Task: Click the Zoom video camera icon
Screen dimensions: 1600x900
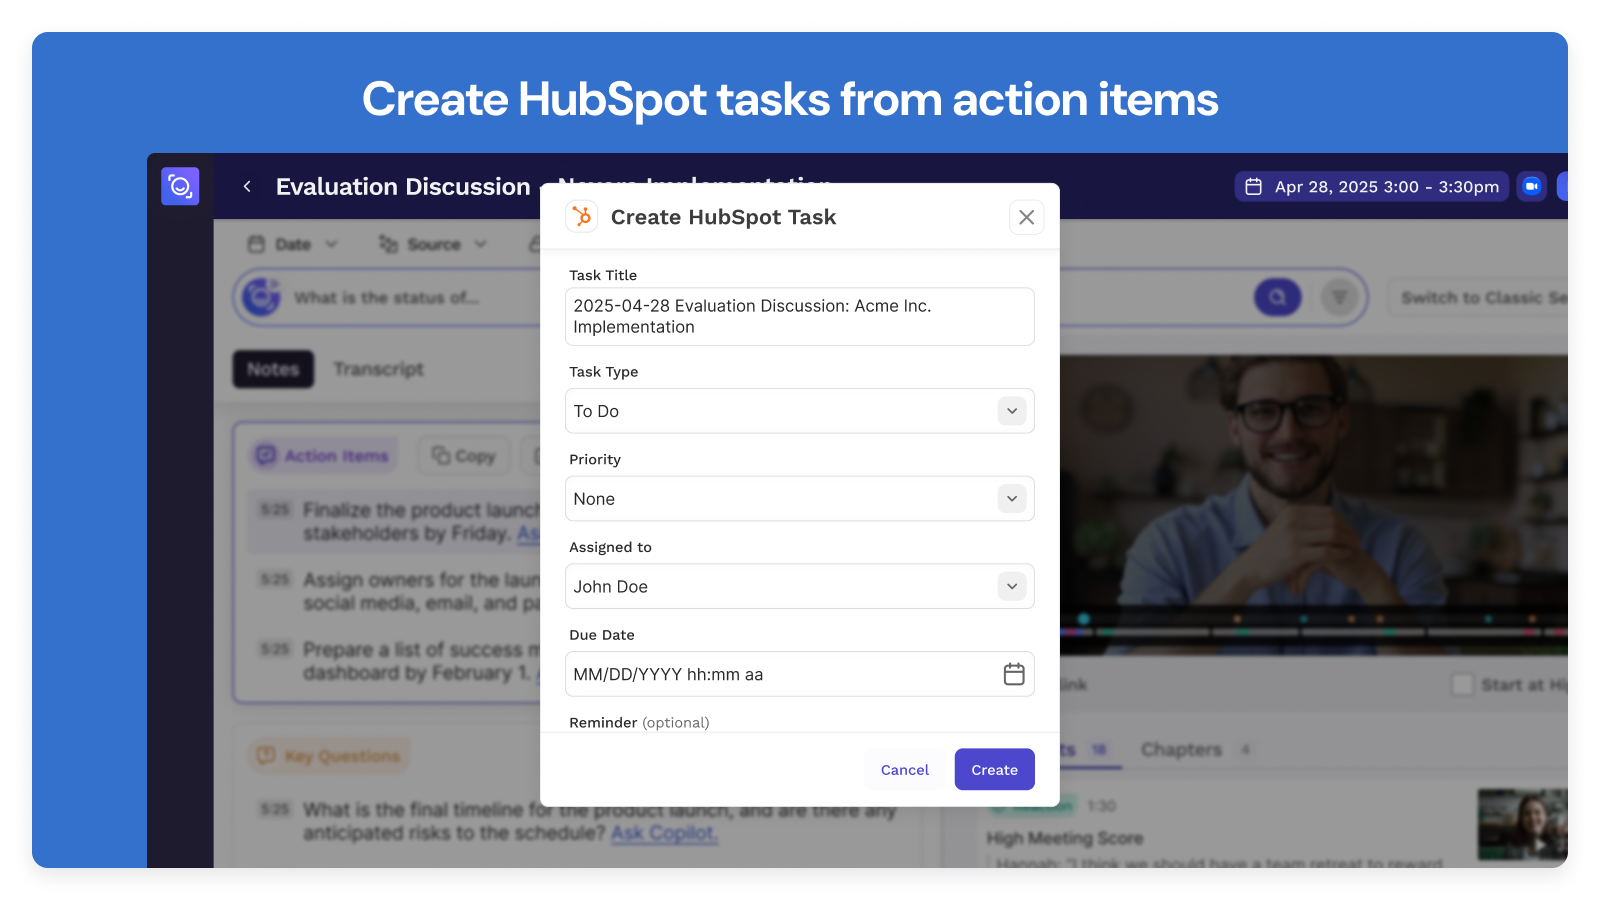Action: pyautogui.click(x=1531, y=187)
